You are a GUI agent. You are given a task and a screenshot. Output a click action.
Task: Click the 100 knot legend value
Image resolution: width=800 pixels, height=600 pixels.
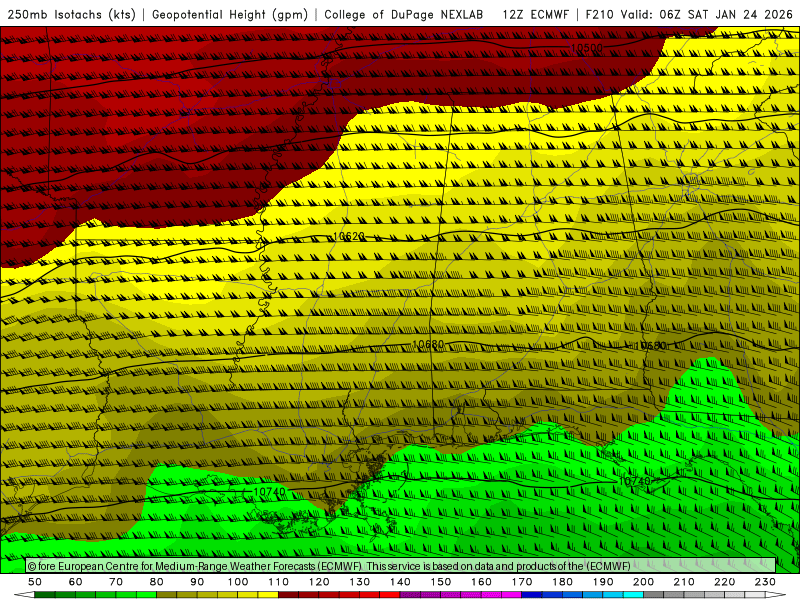tap(238, 582)
